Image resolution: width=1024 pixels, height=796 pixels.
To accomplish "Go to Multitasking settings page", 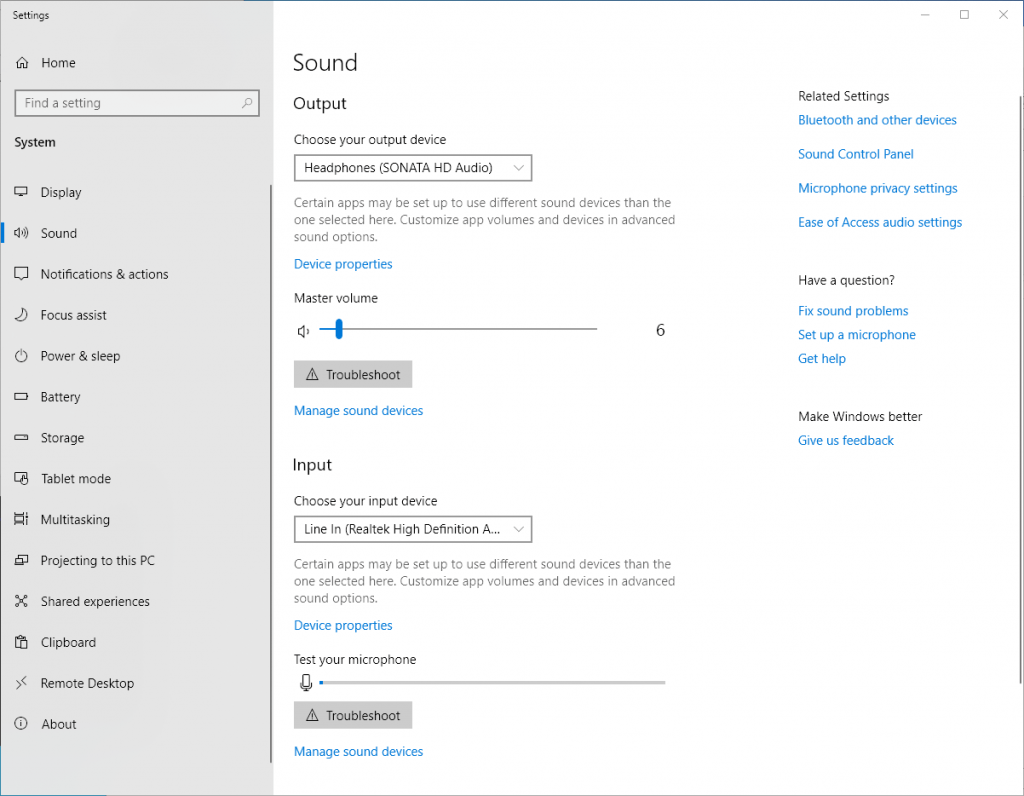I will point(75,520).
